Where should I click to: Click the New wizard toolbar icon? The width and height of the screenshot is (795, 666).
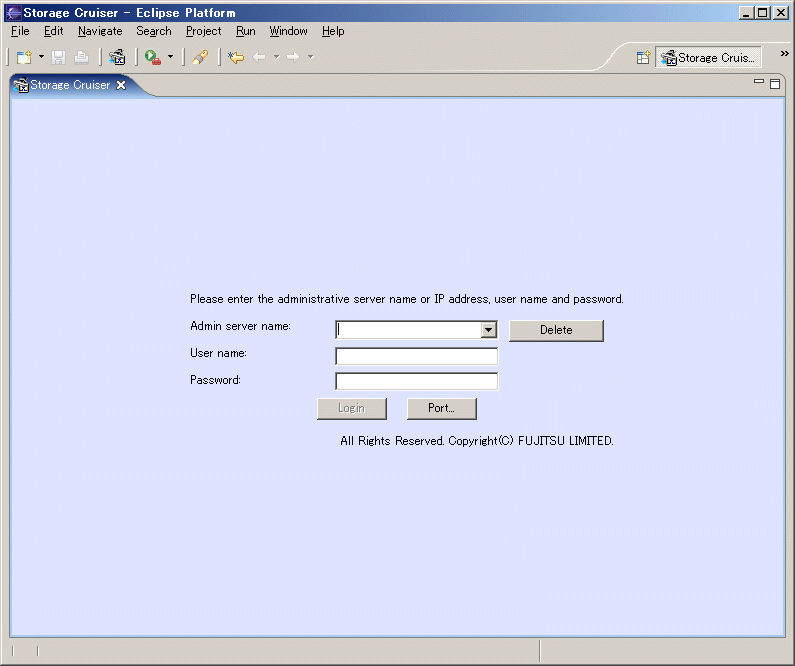pyautogui.click(x=24, y=57)
